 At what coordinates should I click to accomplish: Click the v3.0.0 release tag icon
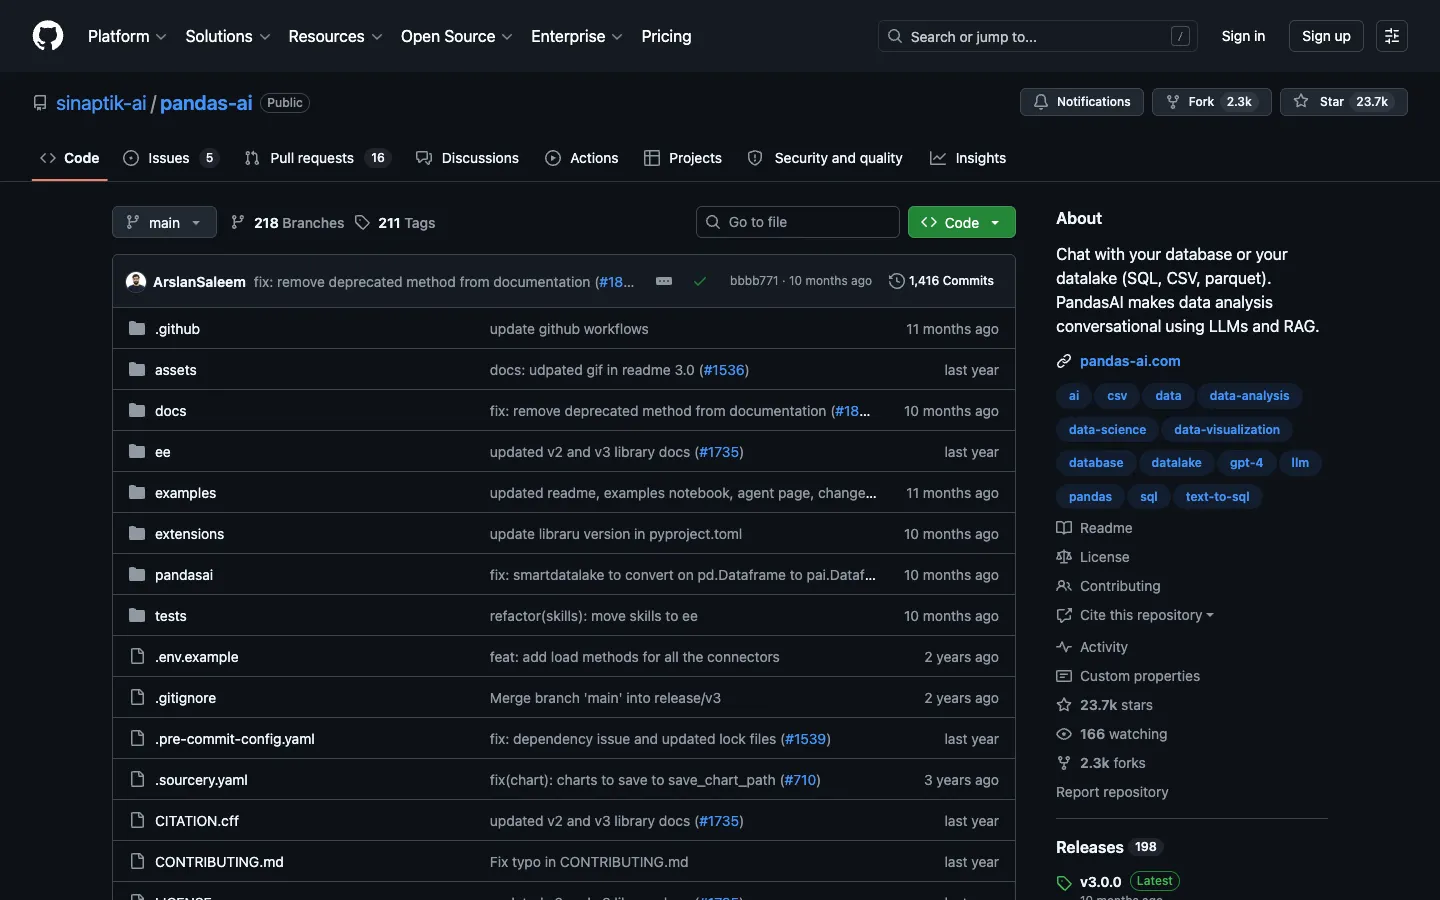pos(1064,883)
